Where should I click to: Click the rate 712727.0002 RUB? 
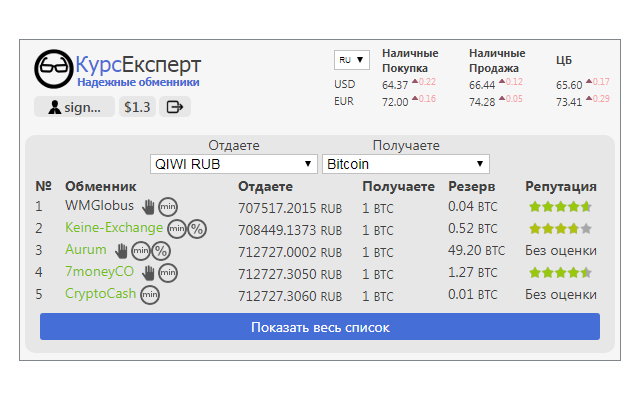click(x=290, y=253)
